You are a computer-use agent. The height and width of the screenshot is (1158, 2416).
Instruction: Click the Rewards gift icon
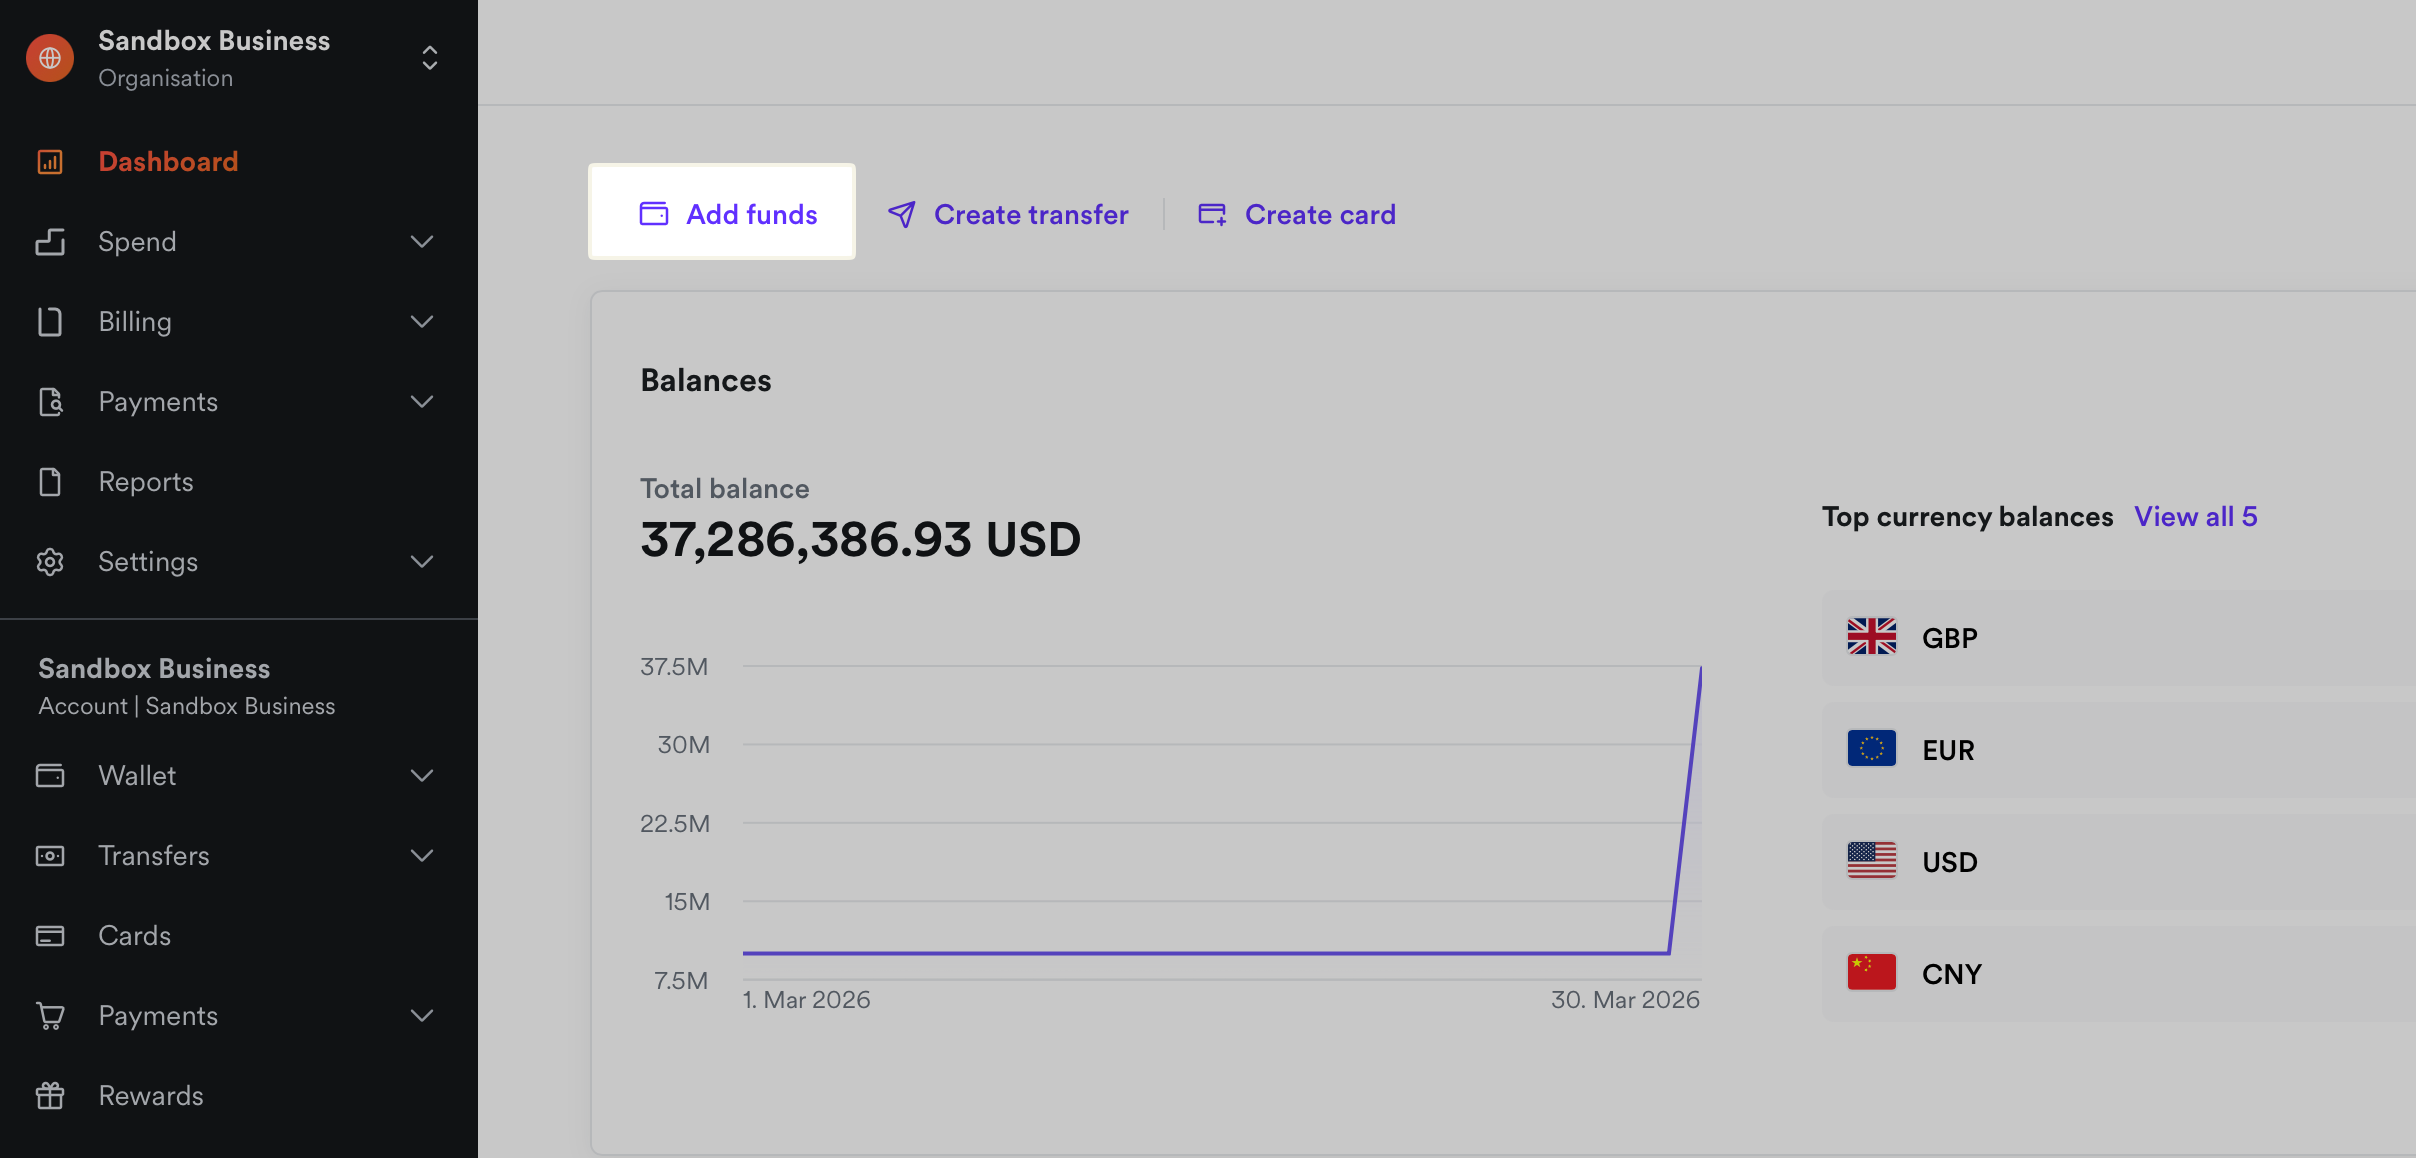coord(50,1096)
